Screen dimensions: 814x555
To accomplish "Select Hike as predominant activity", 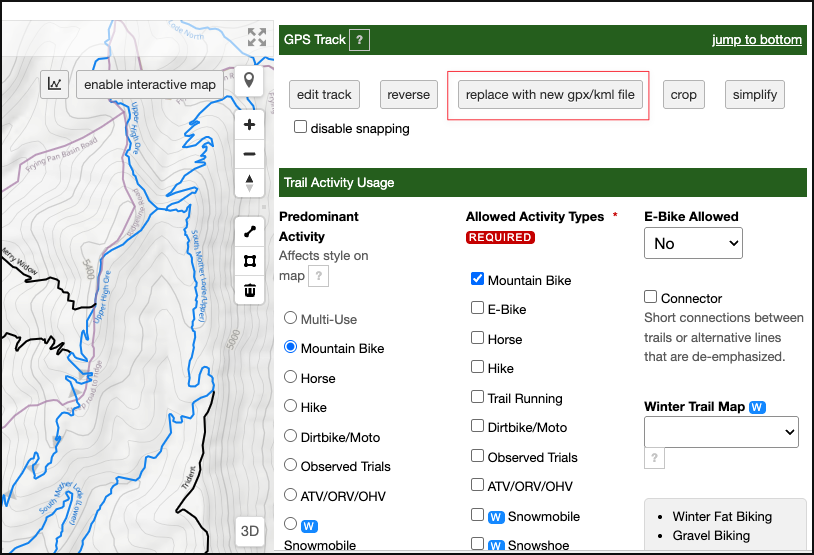I will coord(291,407).
